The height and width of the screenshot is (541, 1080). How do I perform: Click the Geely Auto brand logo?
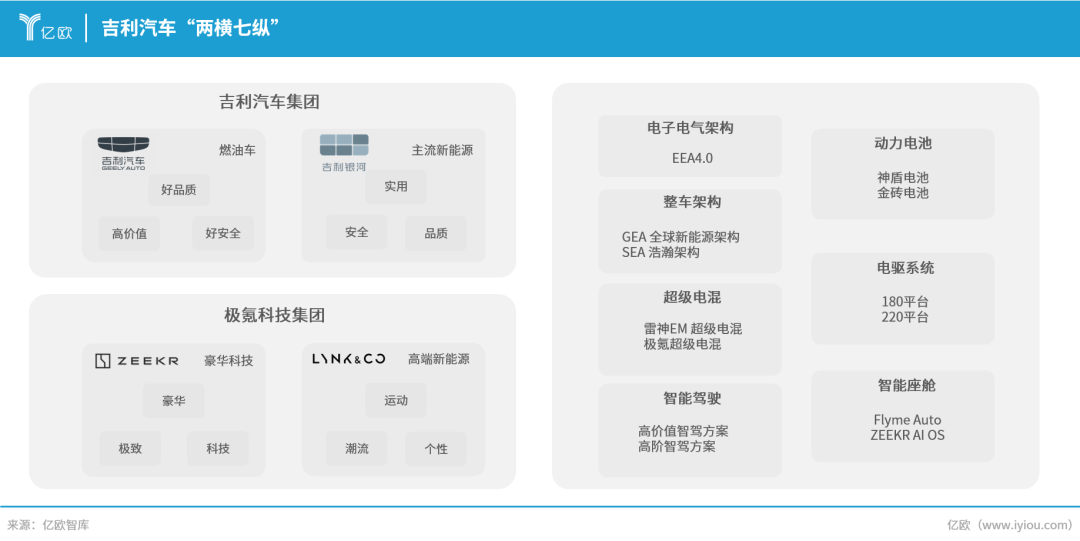coord(123,153)
